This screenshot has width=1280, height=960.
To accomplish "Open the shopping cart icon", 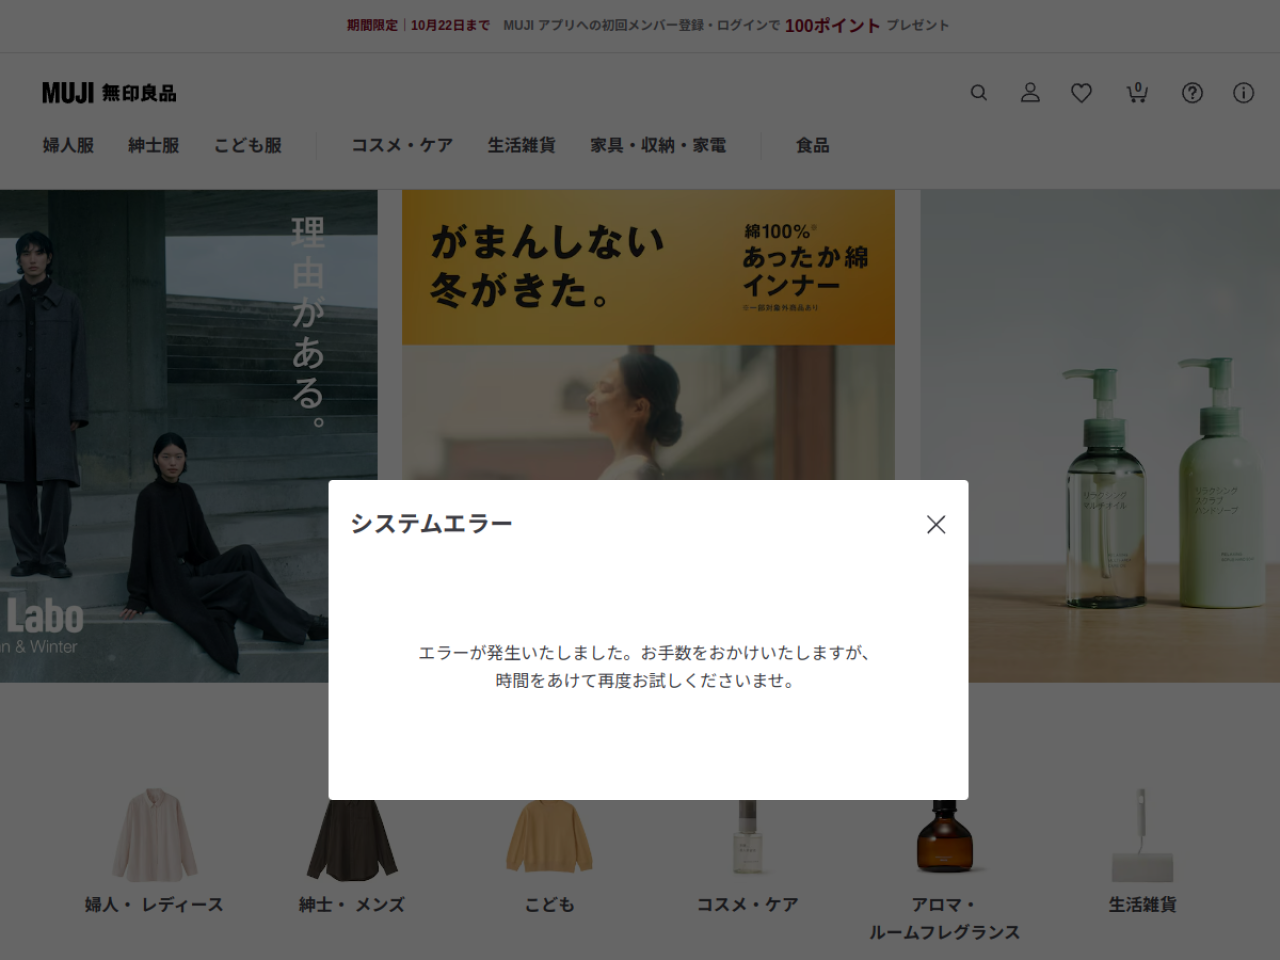I will pos(1137,93).
